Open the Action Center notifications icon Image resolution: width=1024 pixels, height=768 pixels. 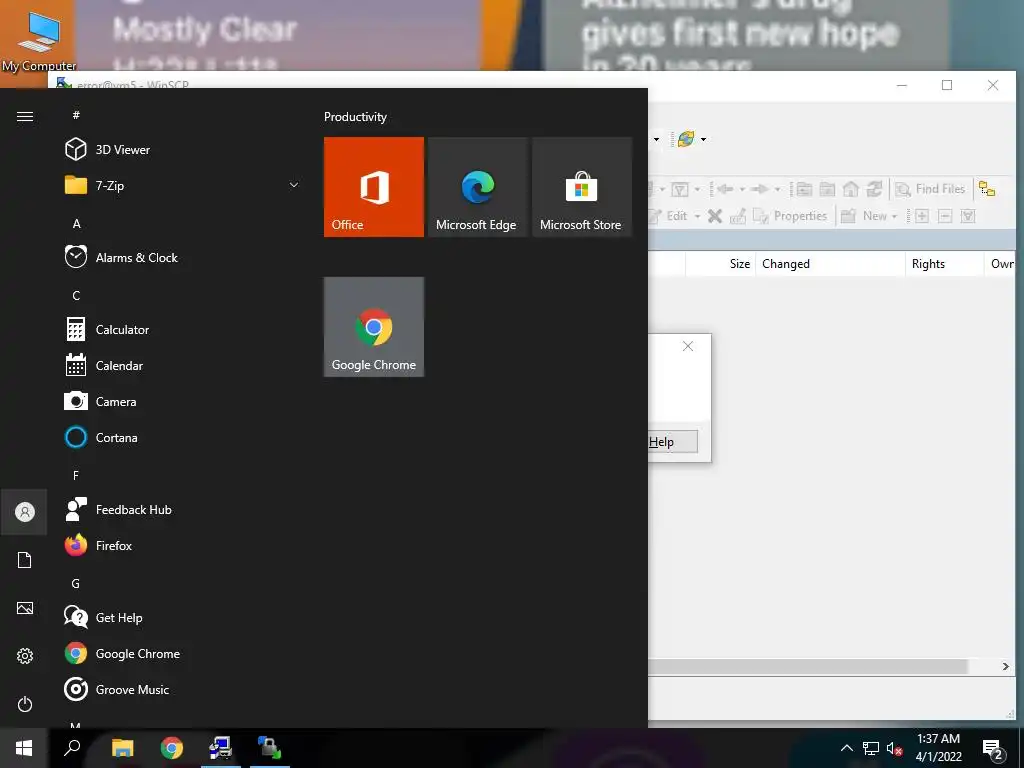pyautogui.click(x=992, y=748)
